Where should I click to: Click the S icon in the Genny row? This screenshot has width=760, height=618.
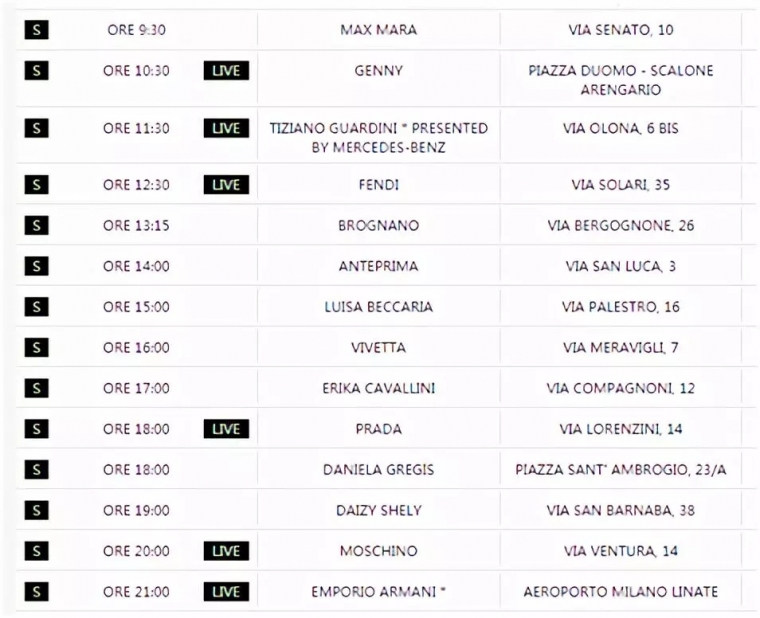[37, 71]
